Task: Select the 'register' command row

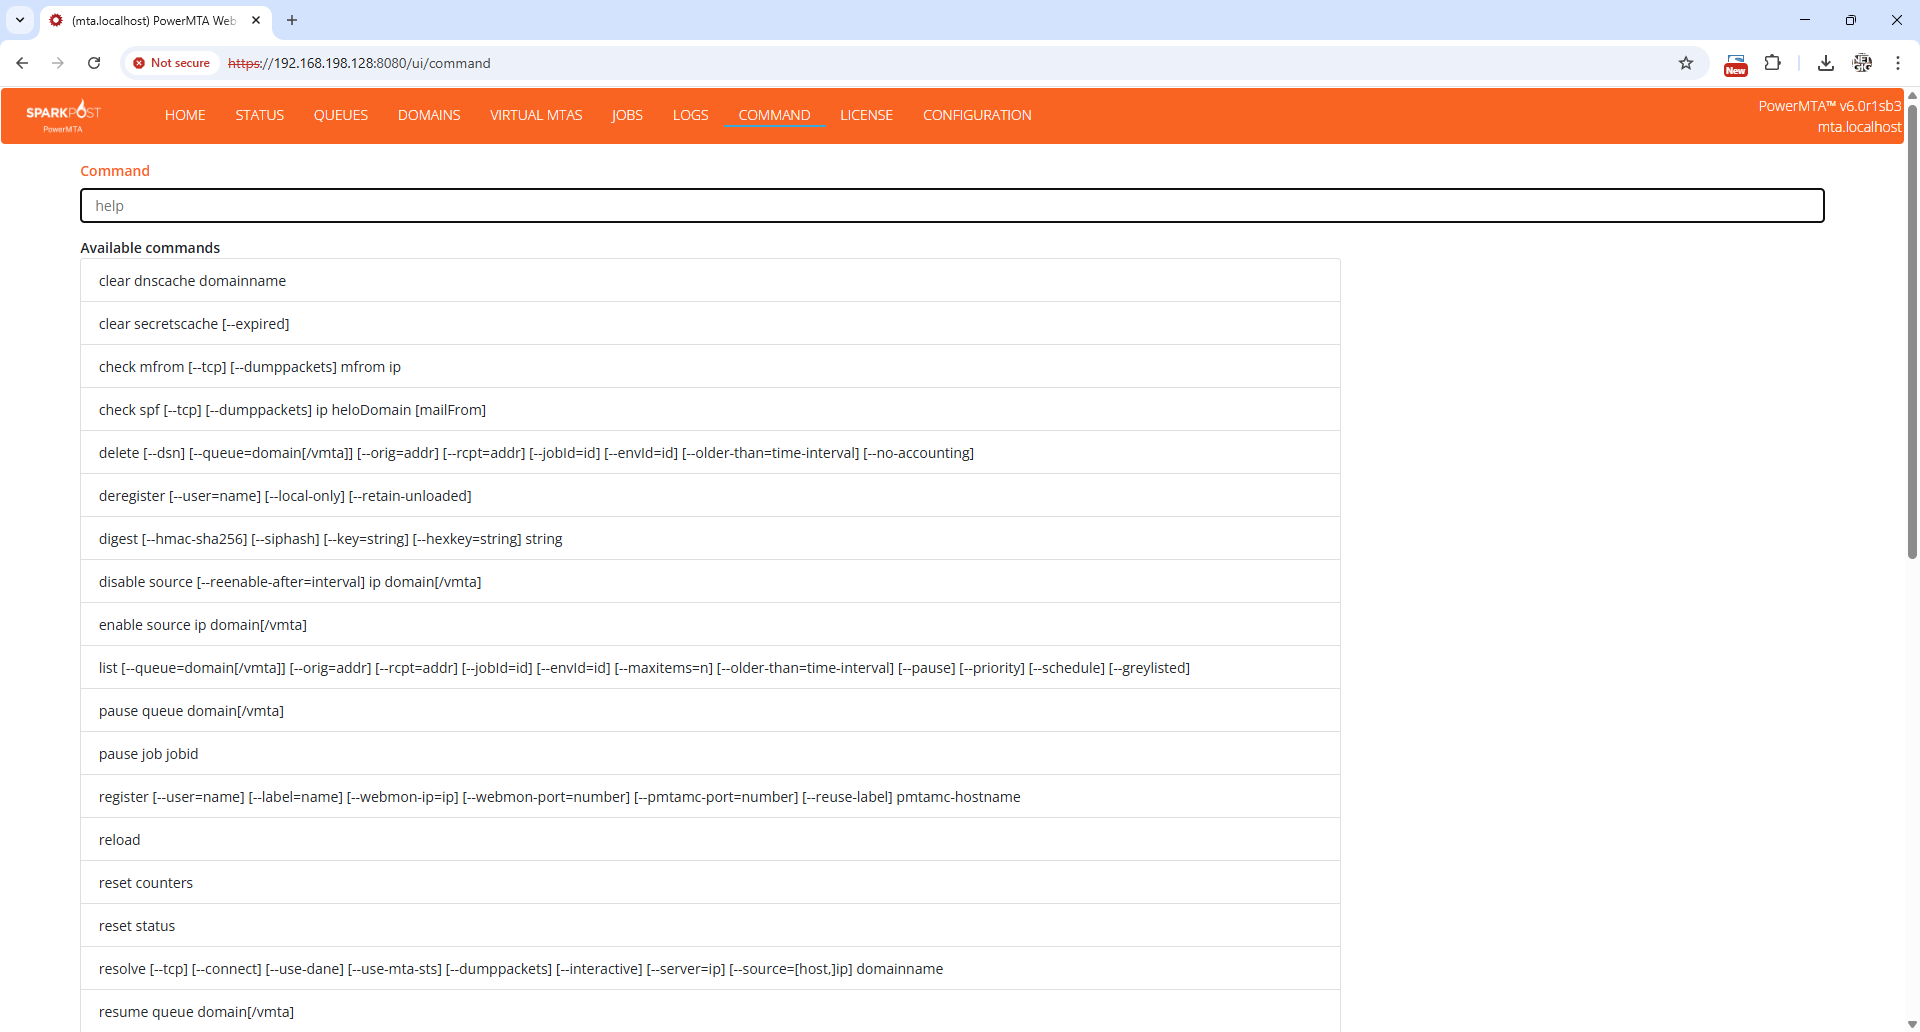Action: click(710, 797)
